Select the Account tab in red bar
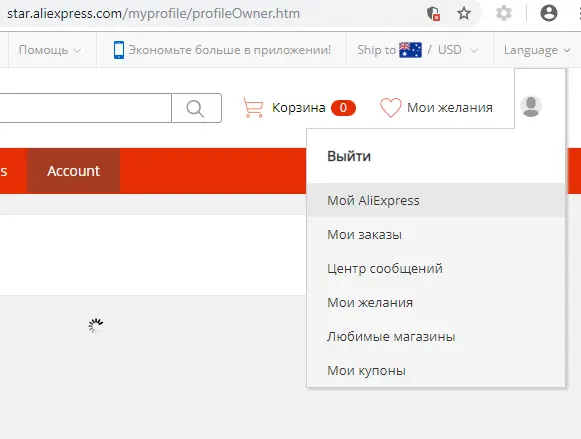 tap(73, 171)
